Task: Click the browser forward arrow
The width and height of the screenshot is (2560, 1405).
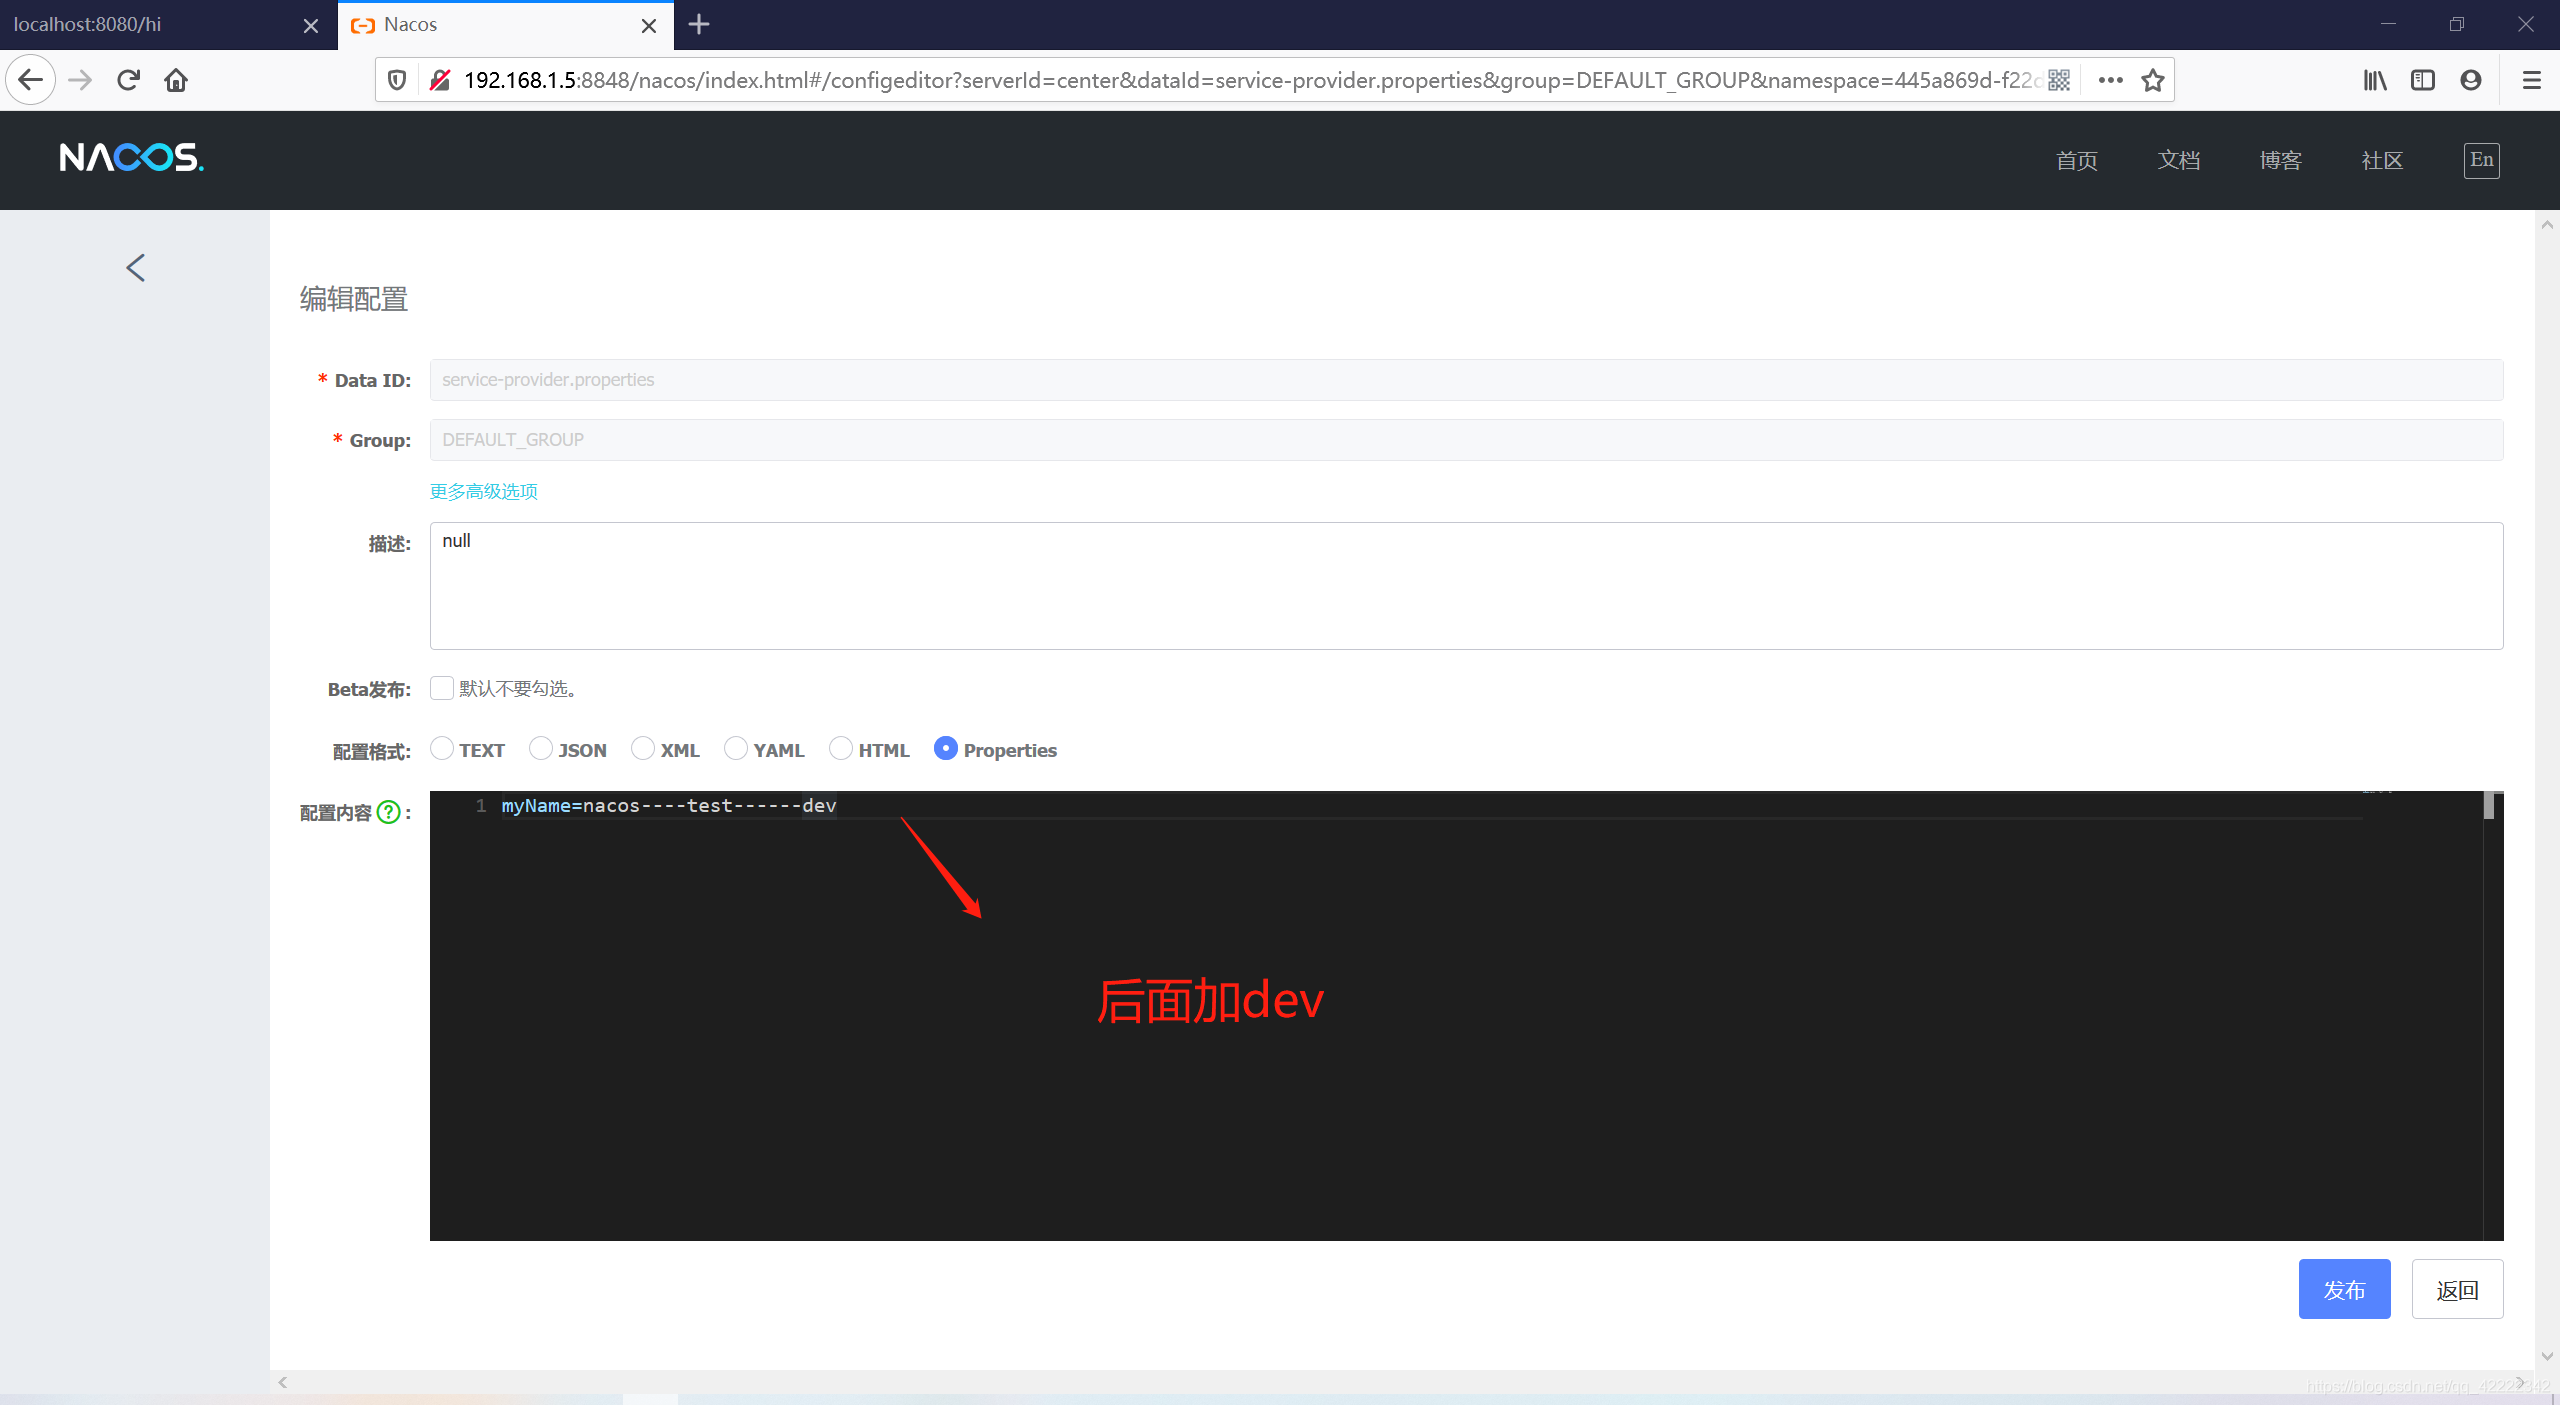Action: [x=80, y=80]
